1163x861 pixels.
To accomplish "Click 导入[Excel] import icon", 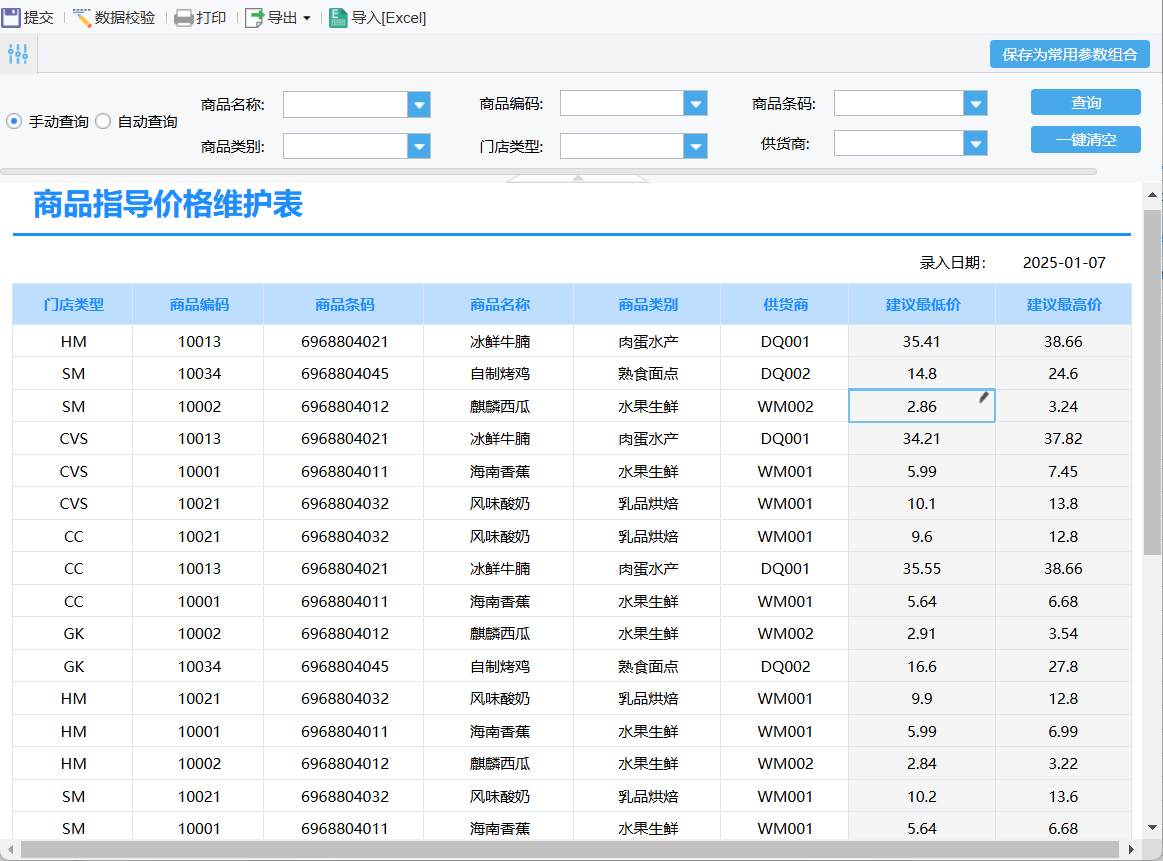I will (339, 17).
